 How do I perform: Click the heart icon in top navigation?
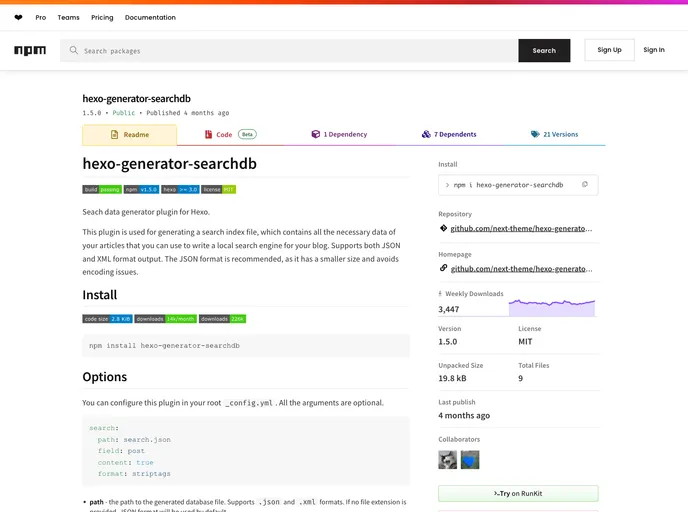click(18, 18)
